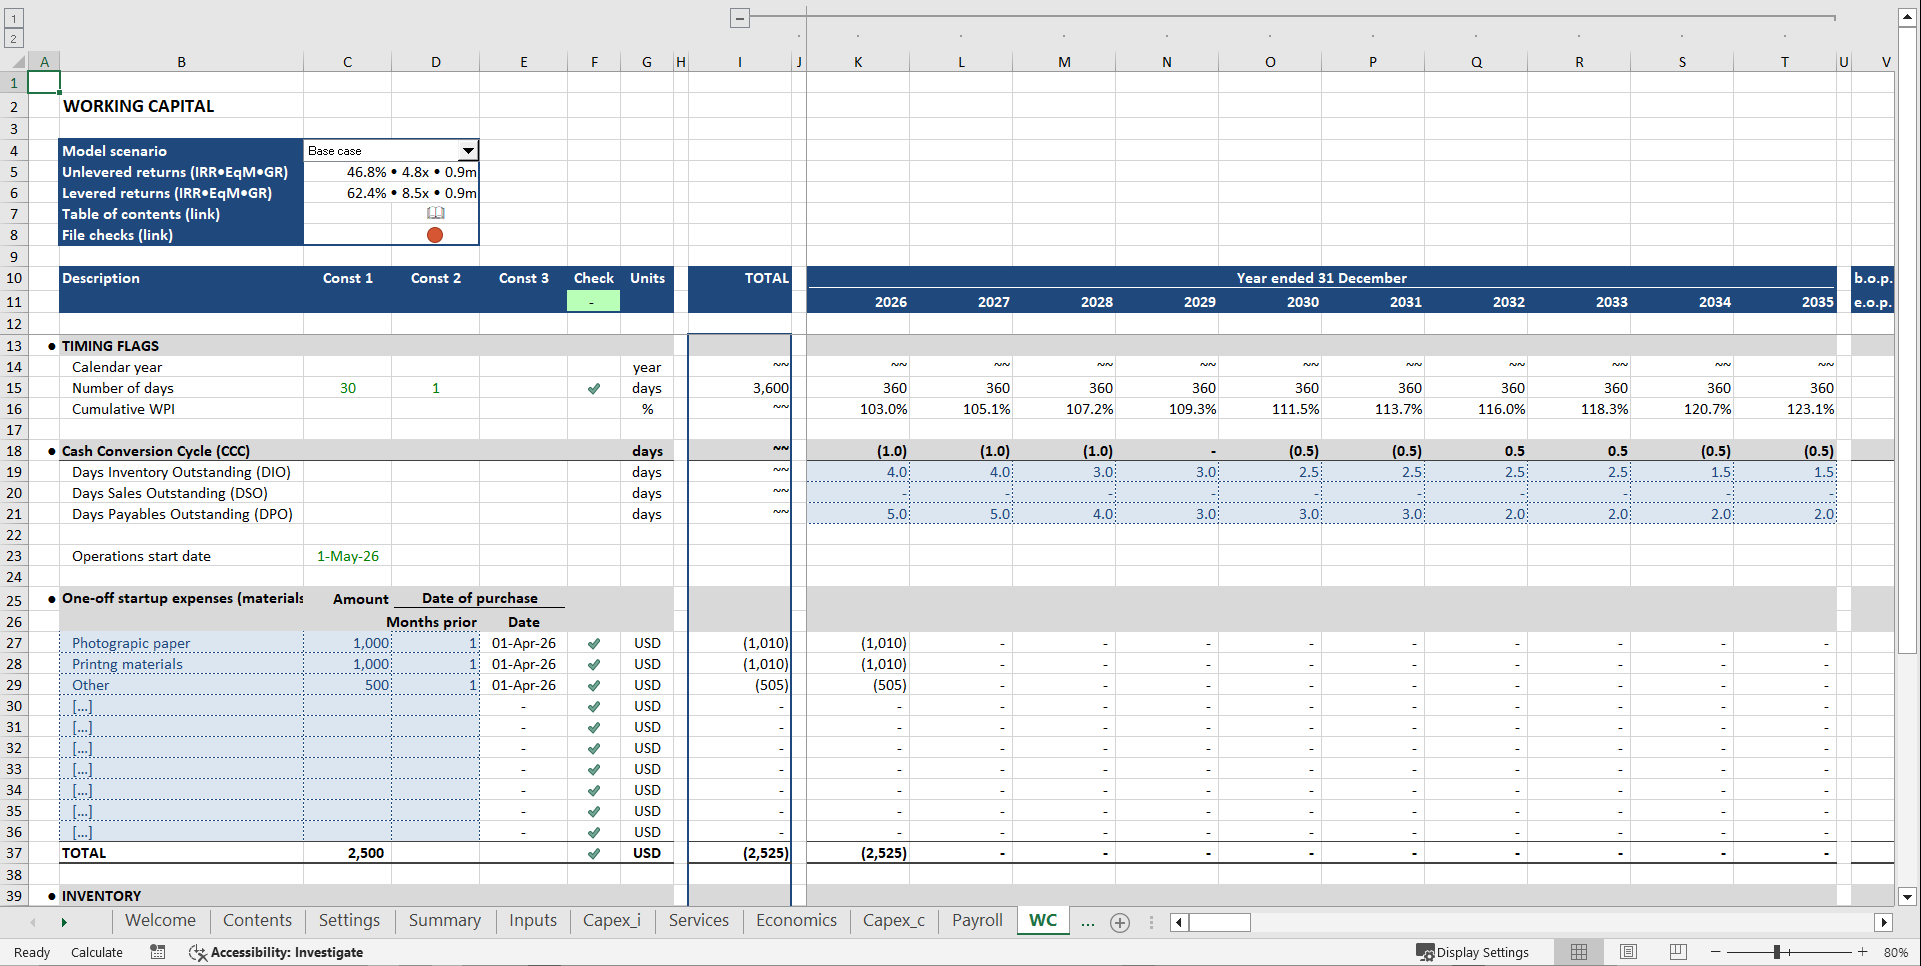Screen dimensions: 1921x966
Task: Open Page Break Preview
Action: [x=1678, y=951]
